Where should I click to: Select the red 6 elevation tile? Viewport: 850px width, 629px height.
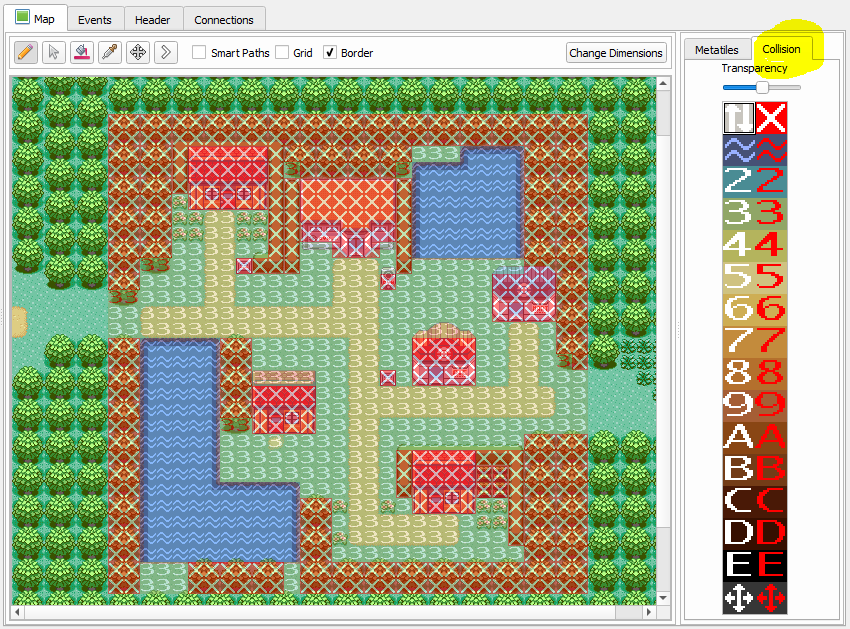pyautogui.click(x=771, y=309)
